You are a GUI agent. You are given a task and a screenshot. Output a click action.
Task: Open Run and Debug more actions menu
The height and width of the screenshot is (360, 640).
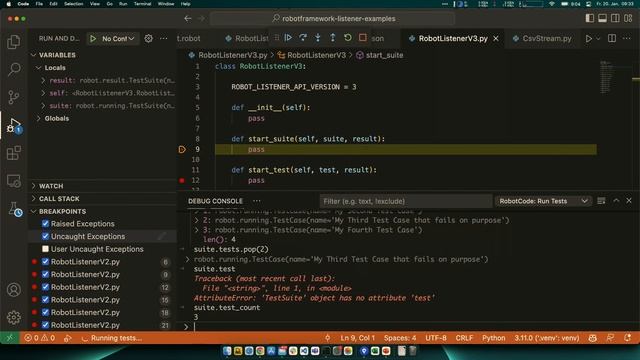pos(164,38)
